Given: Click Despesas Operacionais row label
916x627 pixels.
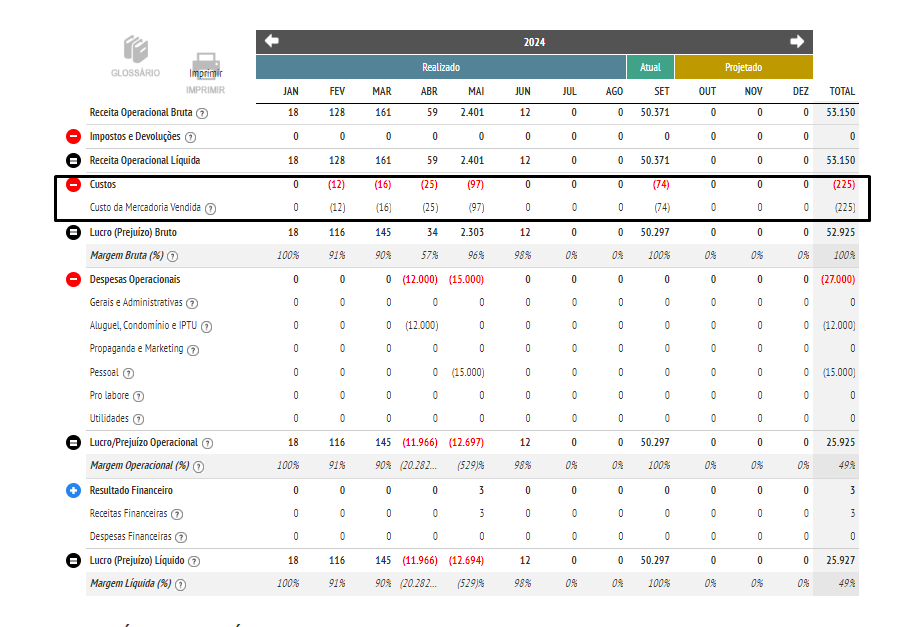Looking at the screenshot, I should point(135,279).
